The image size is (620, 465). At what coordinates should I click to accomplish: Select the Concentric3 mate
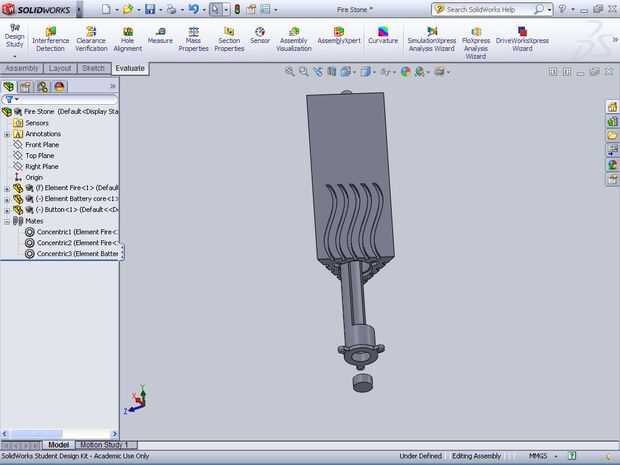pyautogui.click(x=71, y=254)
